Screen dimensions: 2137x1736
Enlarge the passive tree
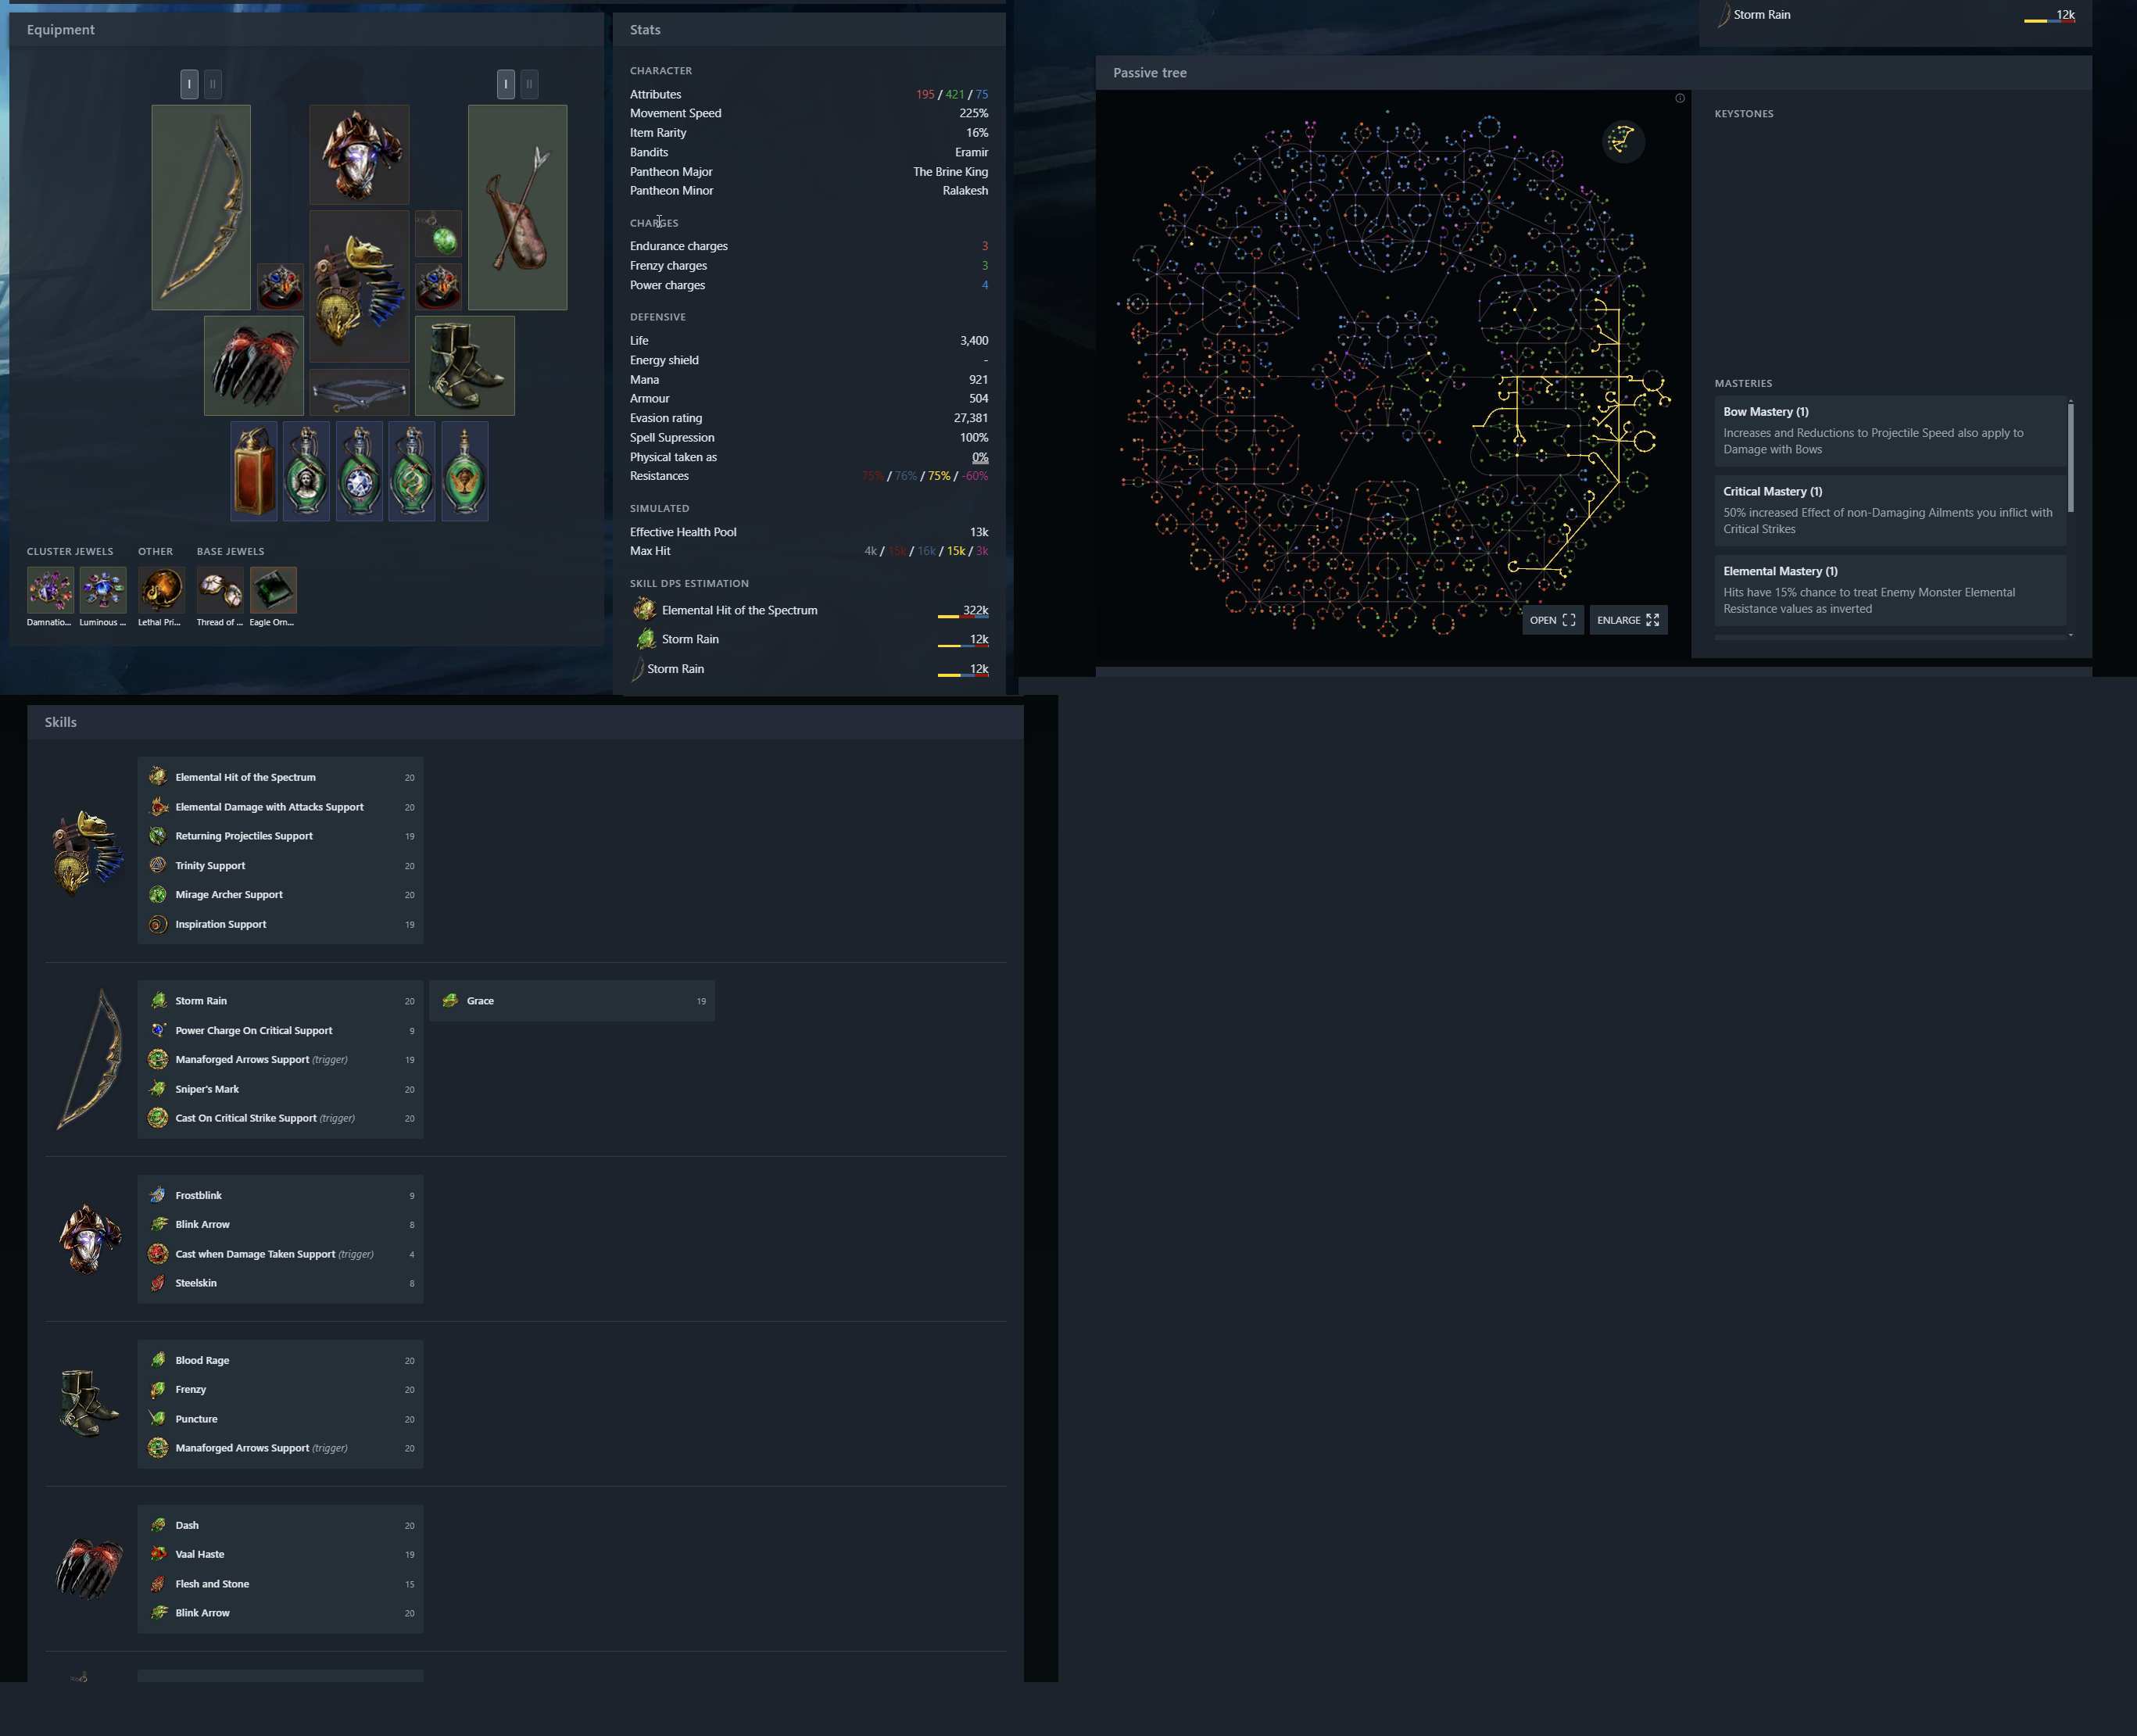click(x=1627, y=620)
